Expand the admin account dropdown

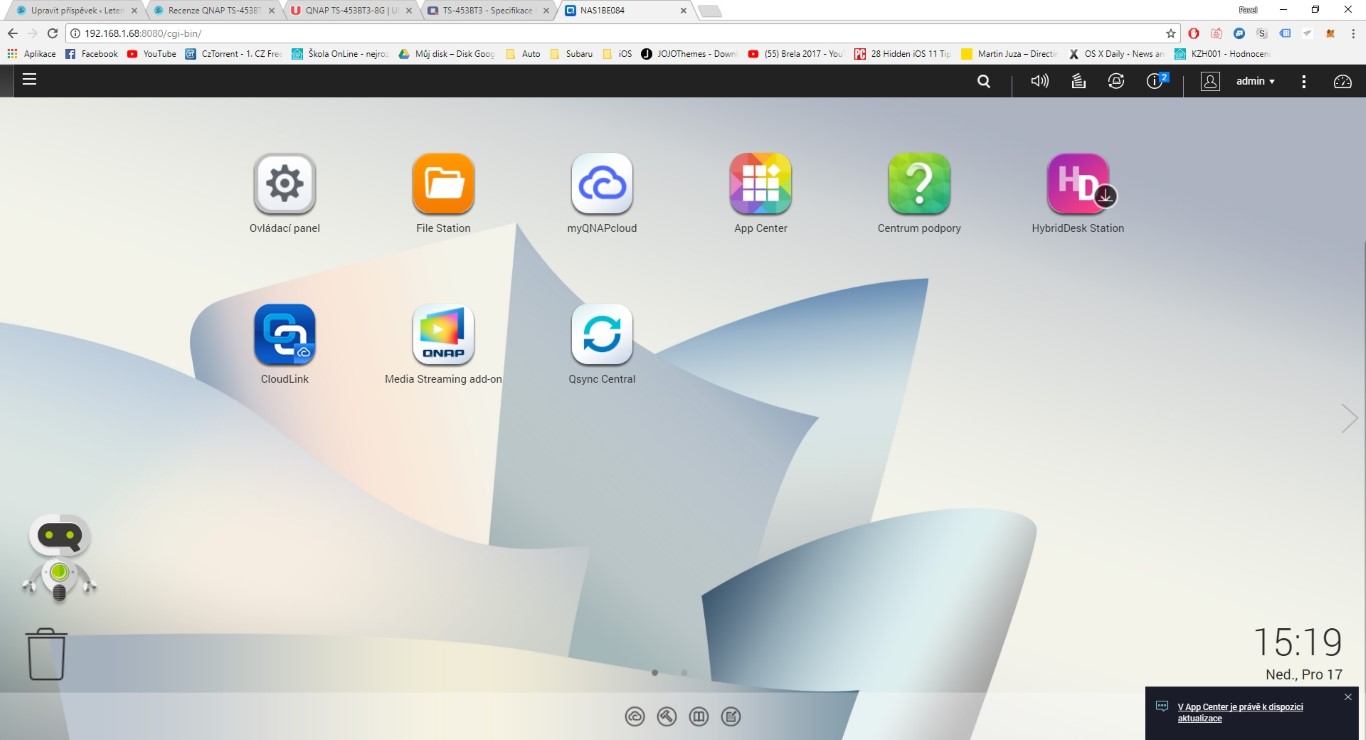(1255, 81)
